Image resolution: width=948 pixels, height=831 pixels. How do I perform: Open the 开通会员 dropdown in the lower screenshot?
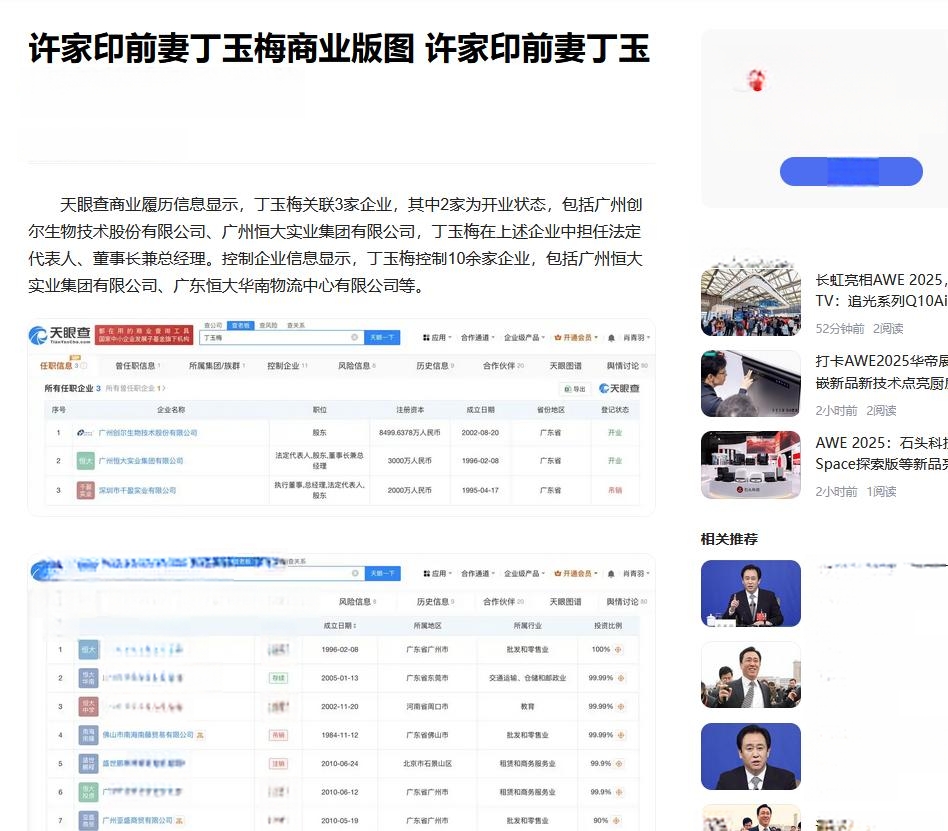(576, 573)
